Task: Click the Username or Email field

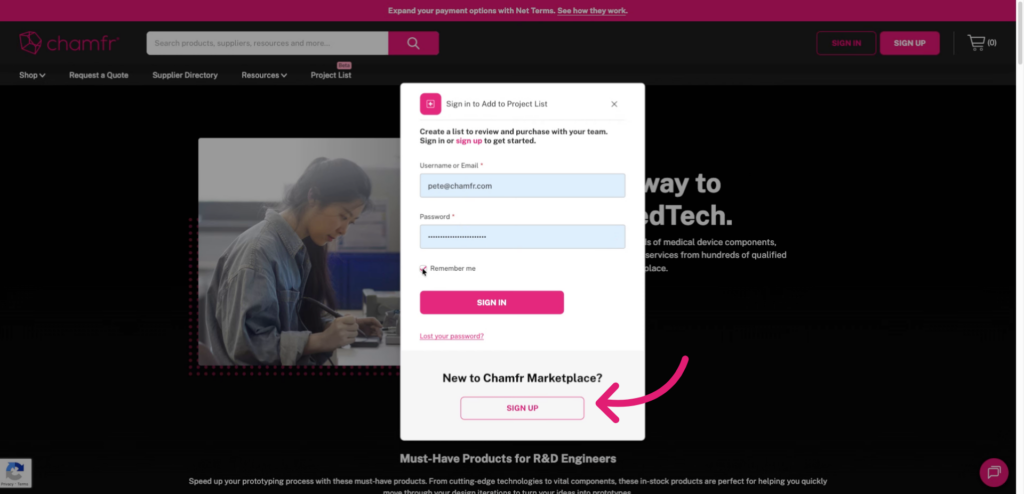Action: click(x=522, y=185)
